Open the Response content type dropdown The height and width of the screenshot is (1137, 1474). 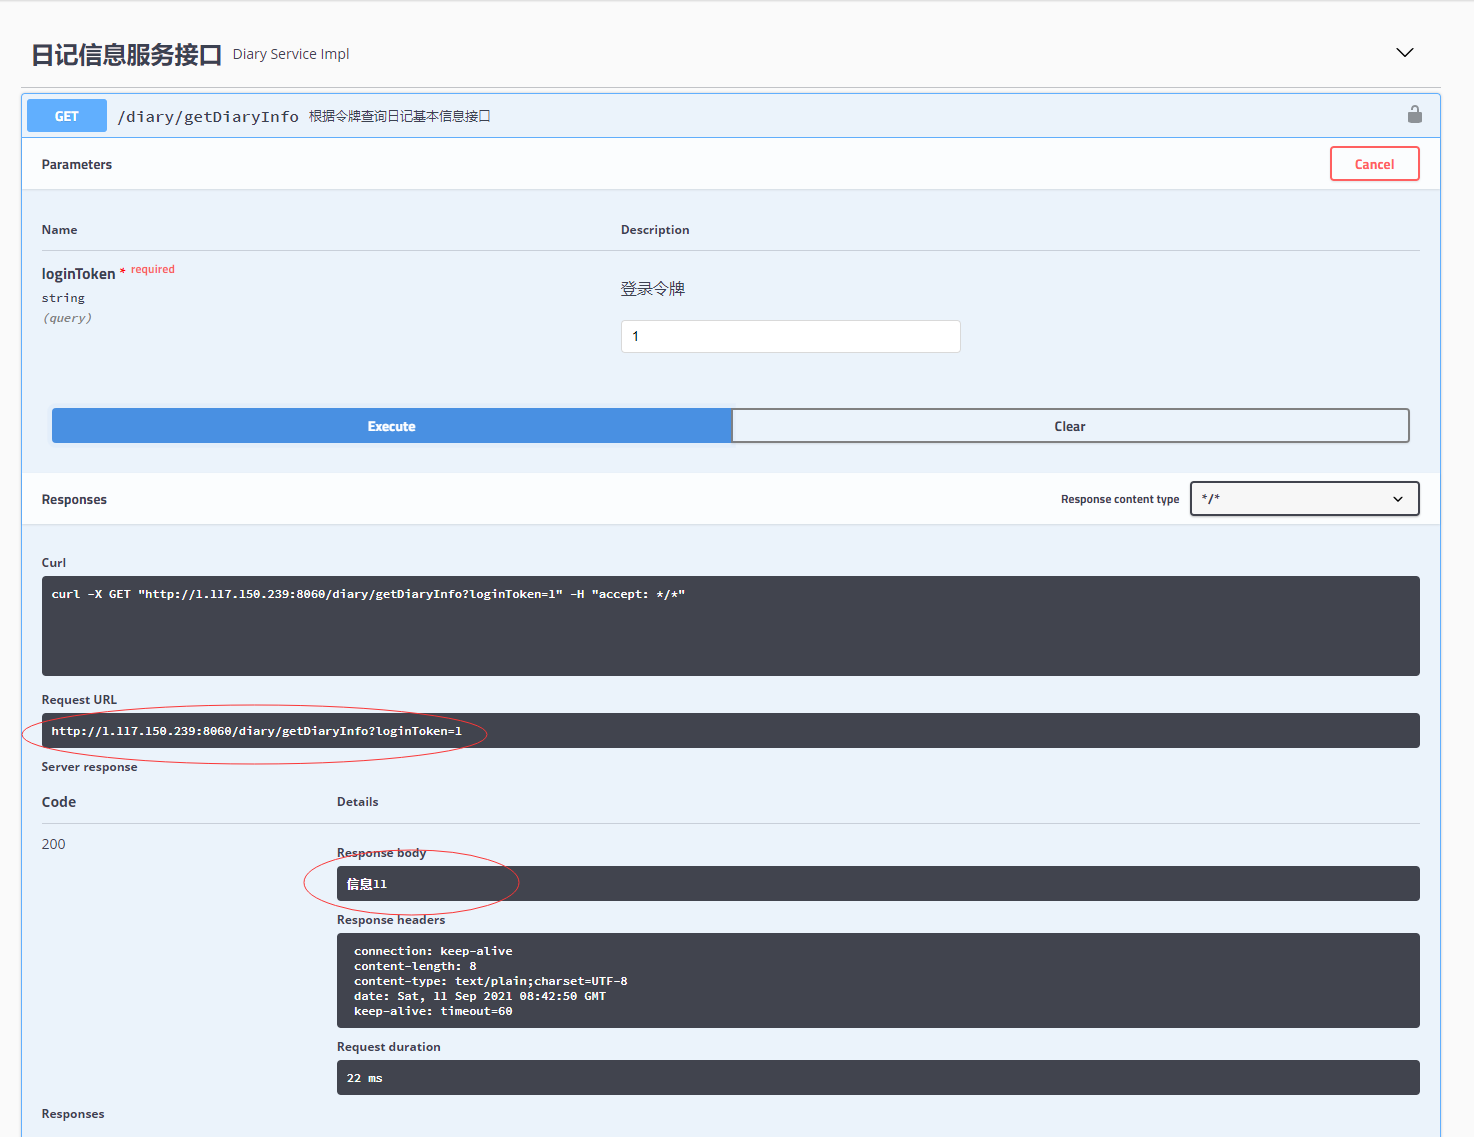coord(1304,499)
